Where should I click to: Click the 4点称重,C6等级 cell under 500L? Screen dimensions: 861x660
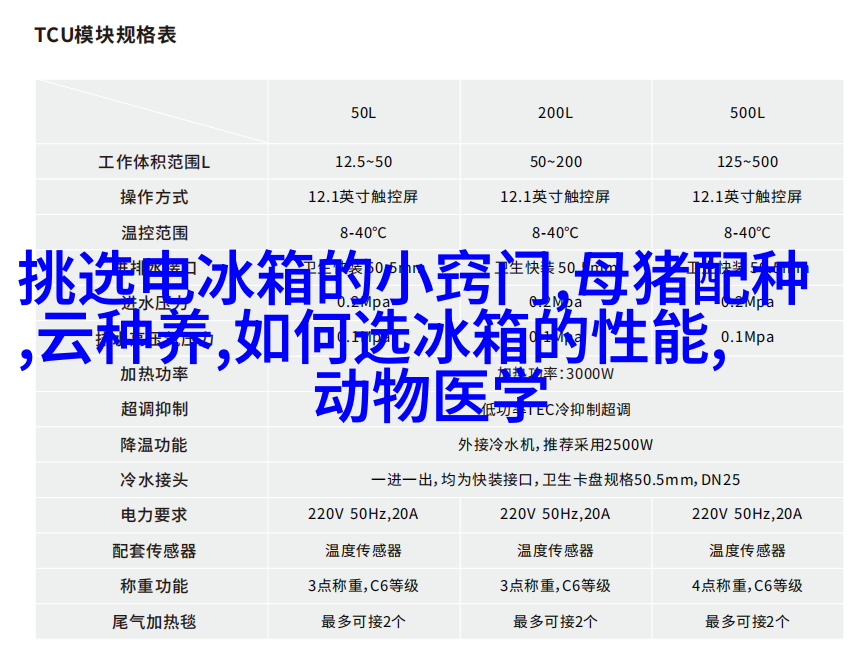[x=747, y=586]
